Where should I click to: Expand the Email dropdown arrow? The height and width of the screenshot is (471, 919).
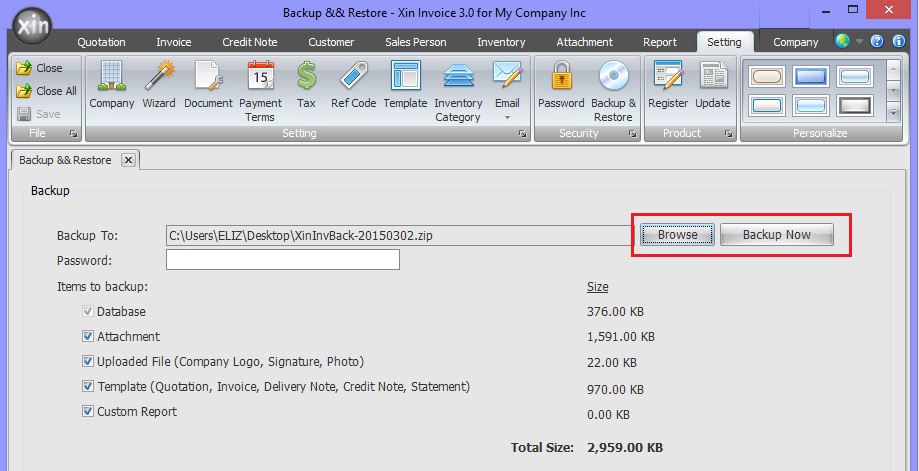coord(507,118)
